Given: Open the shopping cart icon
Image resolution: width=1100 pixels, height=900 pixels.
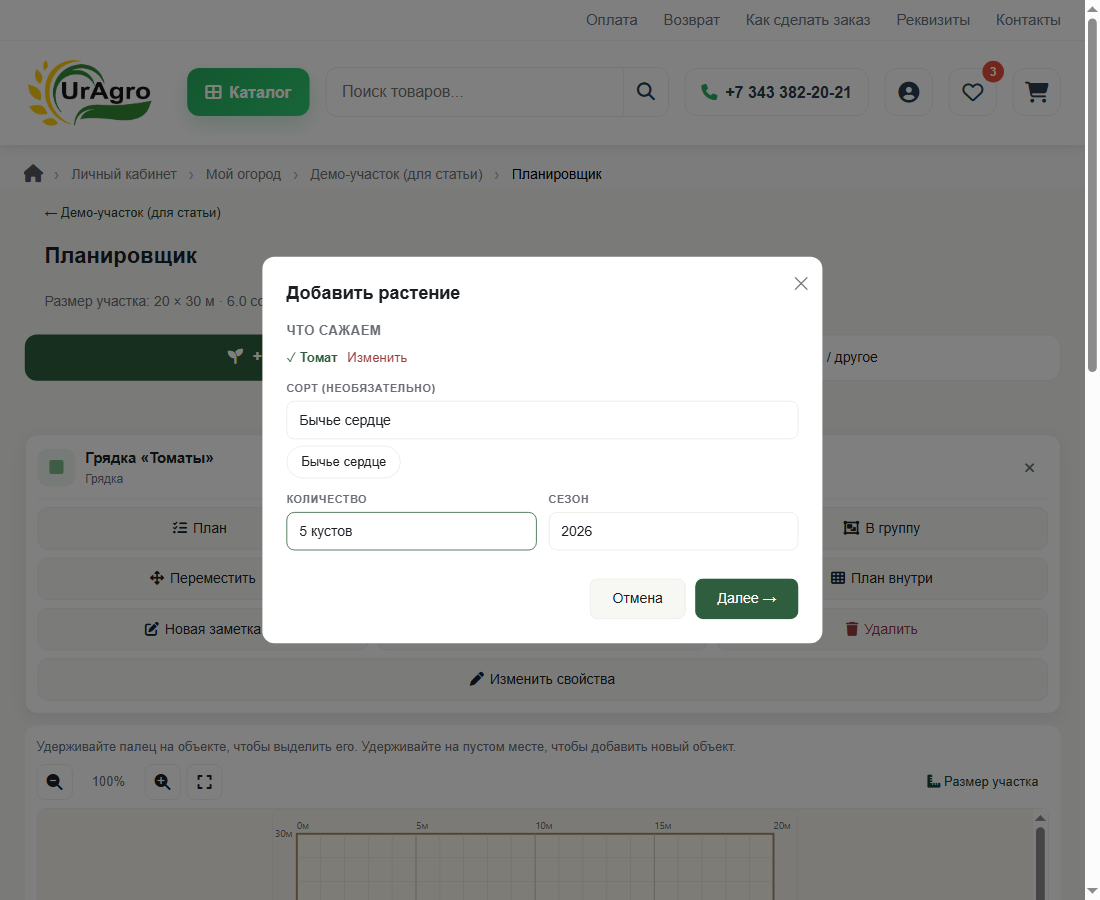Looking at the screenshot, I should (x=1036, y=92).
